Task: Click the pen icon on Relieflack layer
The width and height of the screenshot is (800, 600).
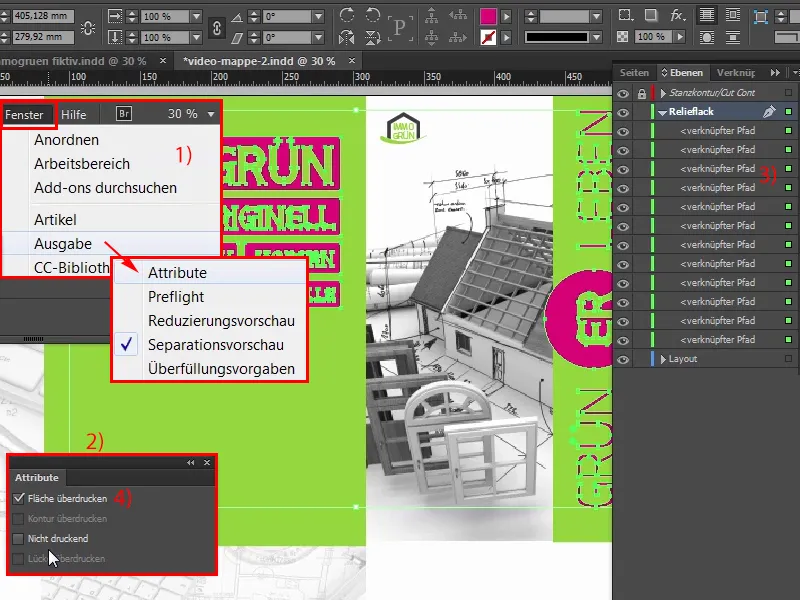Action: pos(769,111)
